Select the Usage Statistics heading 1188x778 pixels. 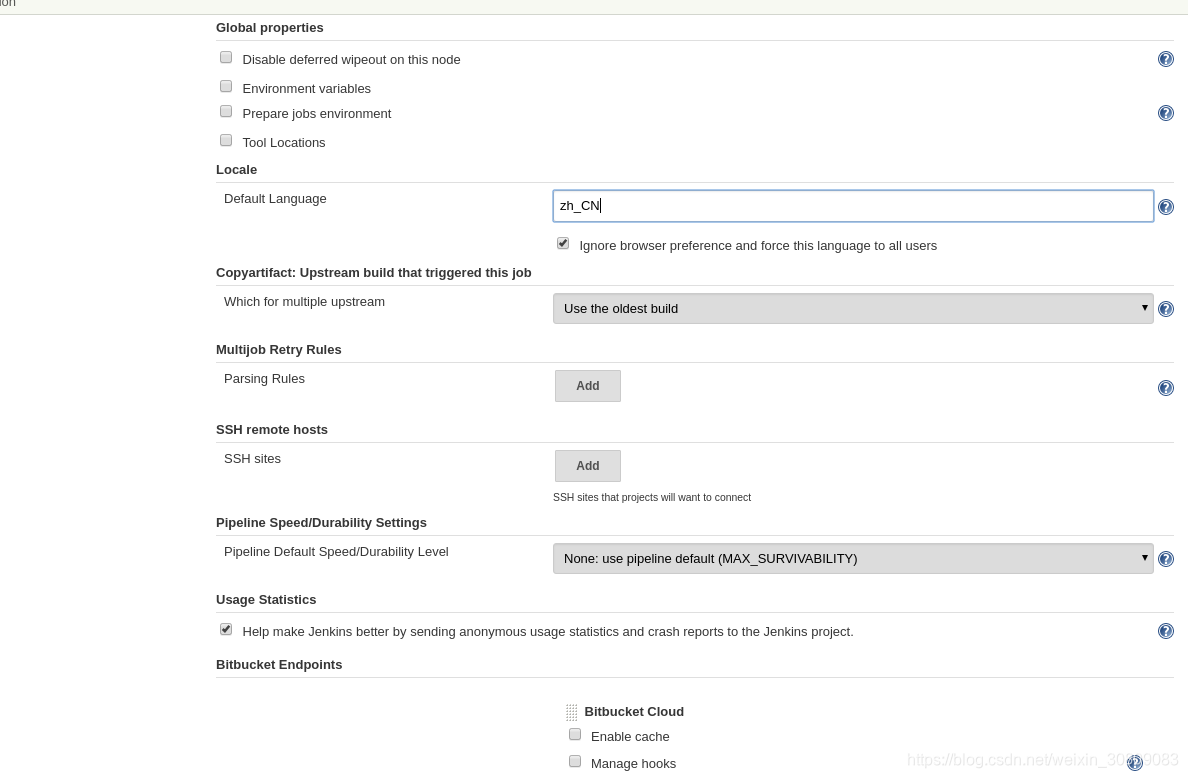266,599
